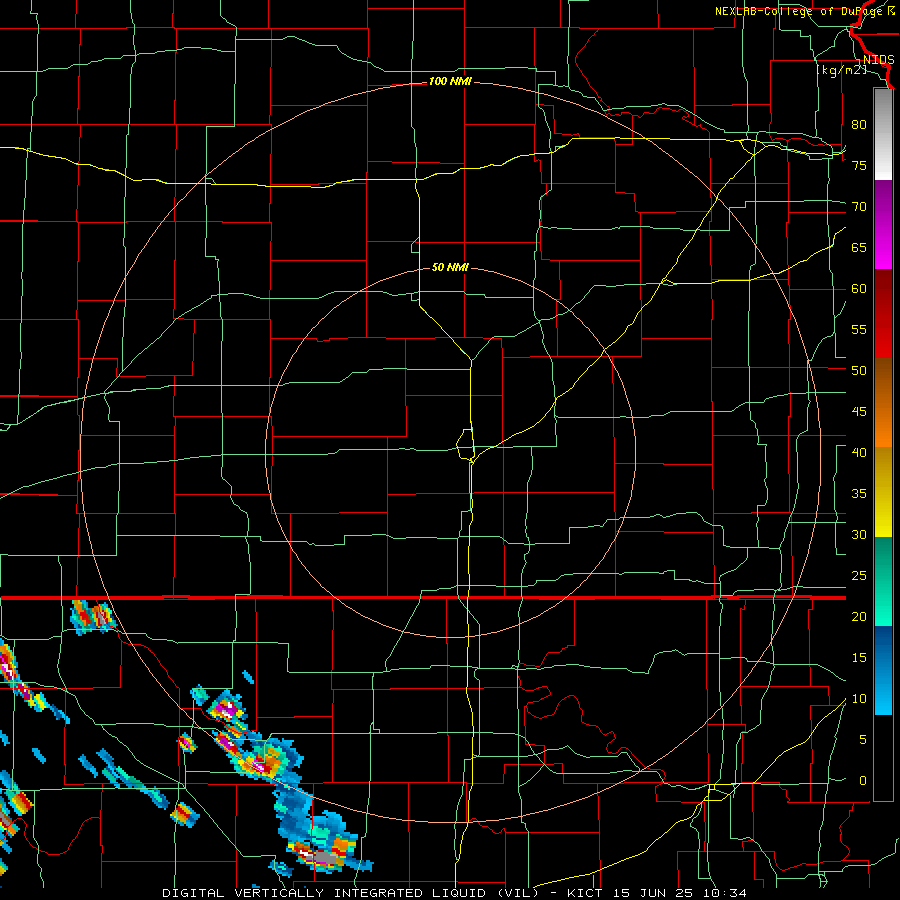Pick the magenta-purple band on the color scale
900x900 pixels.
click(x=883, y=224)
